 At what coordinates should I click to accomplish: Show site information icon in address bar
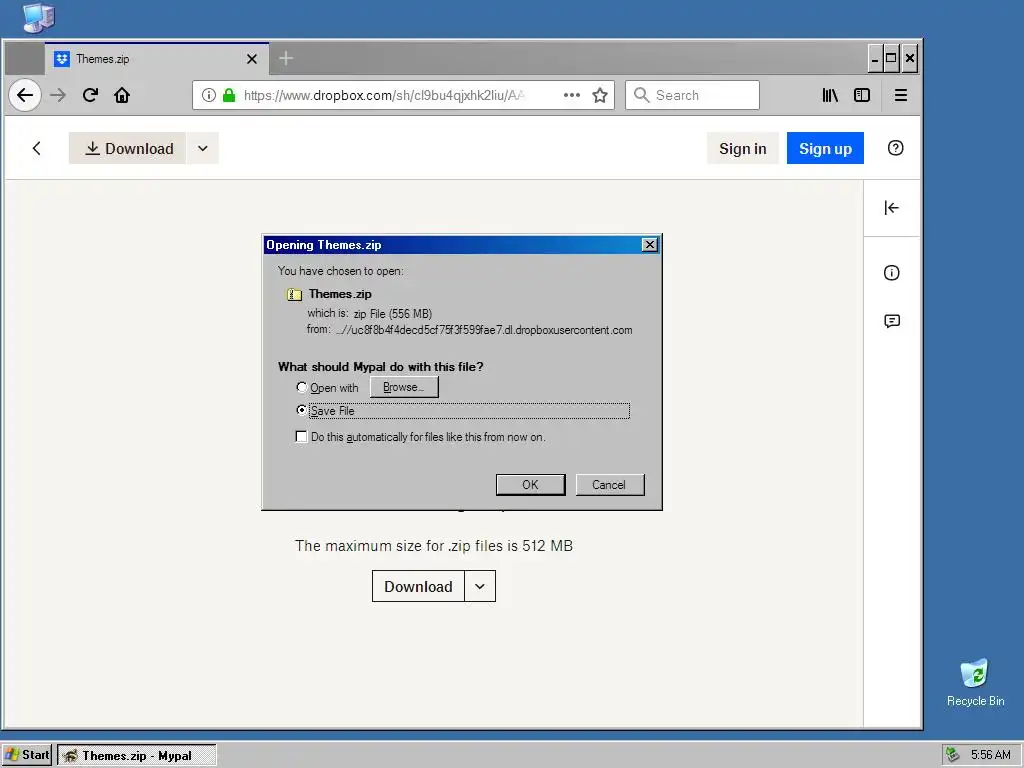[x=208, y=95]
